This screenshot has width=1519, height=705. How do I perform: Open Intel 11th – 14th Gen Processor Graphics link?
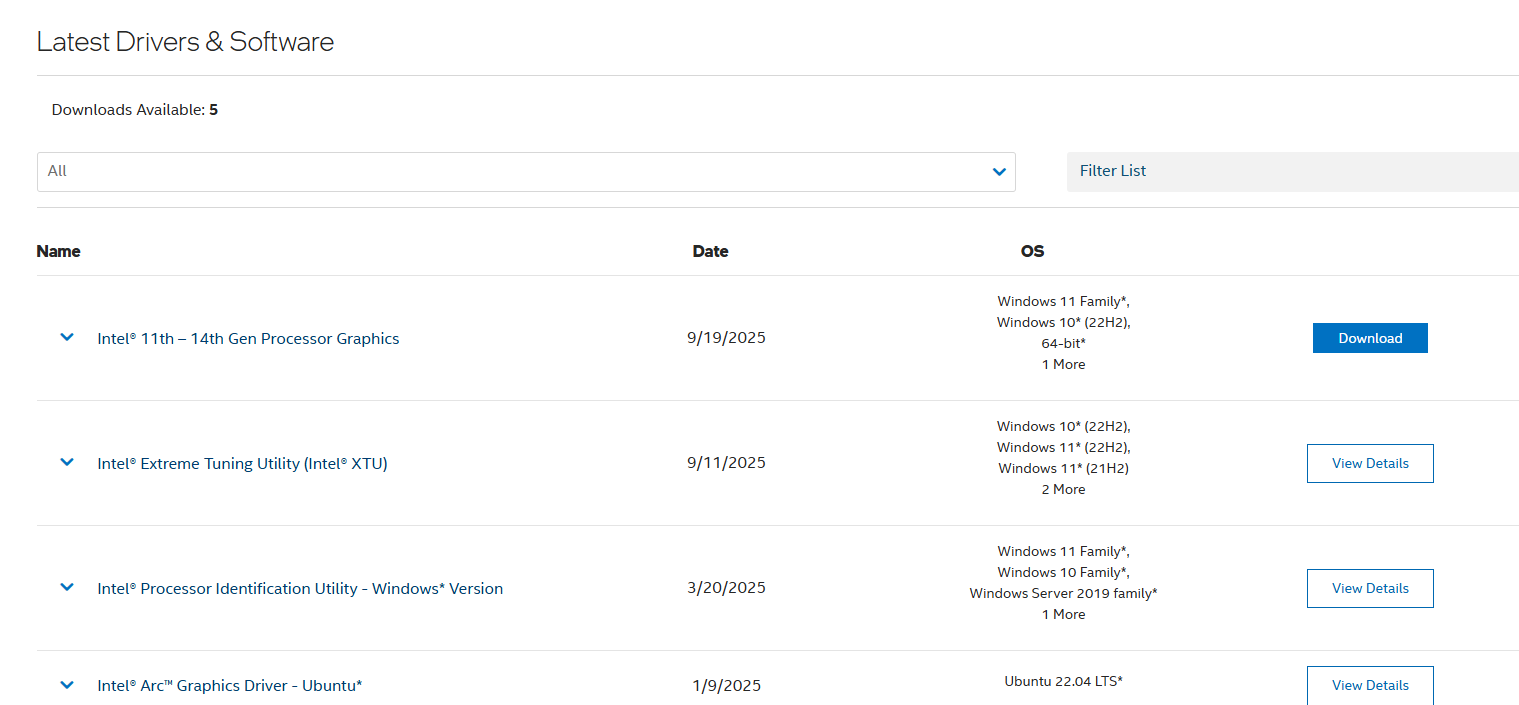(x=248, y=339)
